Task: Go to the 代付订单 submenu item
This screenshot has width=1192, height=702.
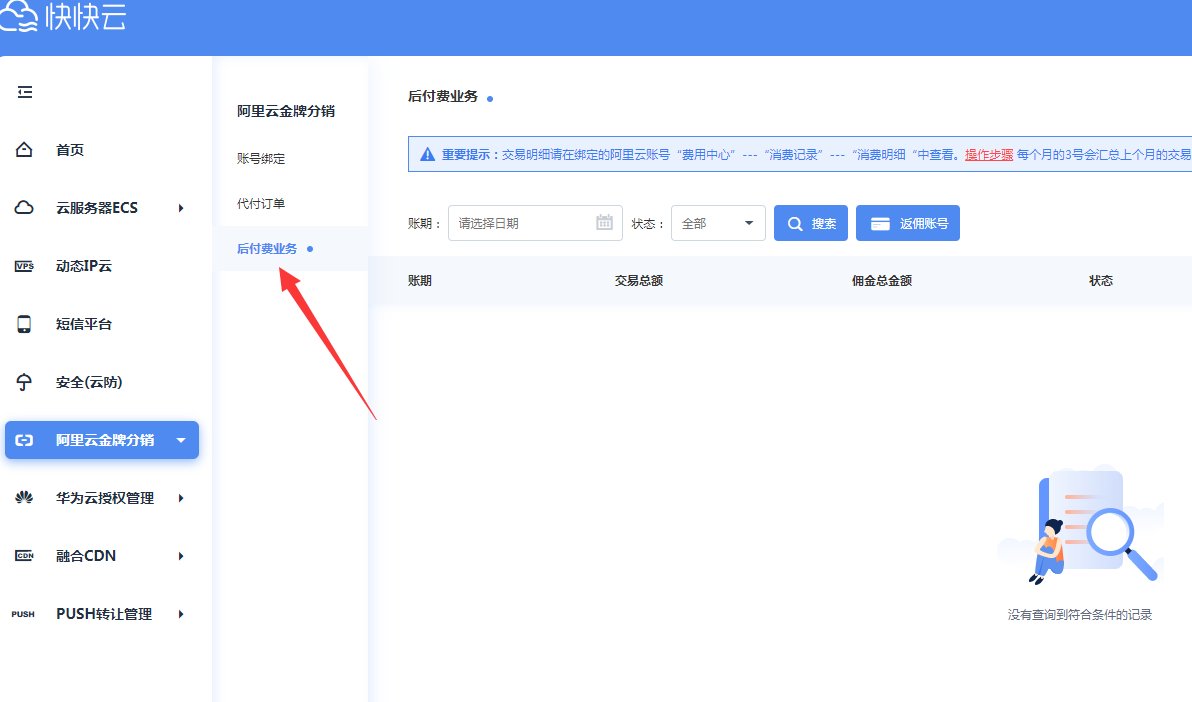Action: pos(261,204)
